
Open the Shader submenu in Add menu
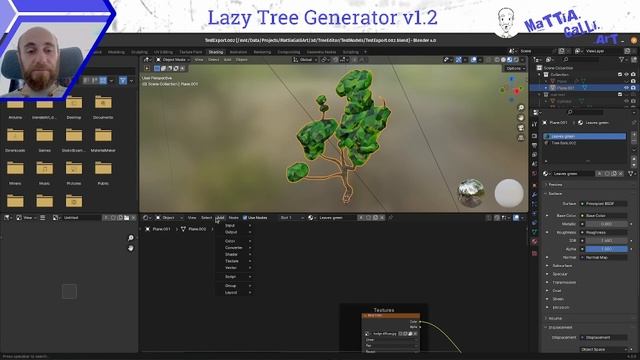pos(234,254)
